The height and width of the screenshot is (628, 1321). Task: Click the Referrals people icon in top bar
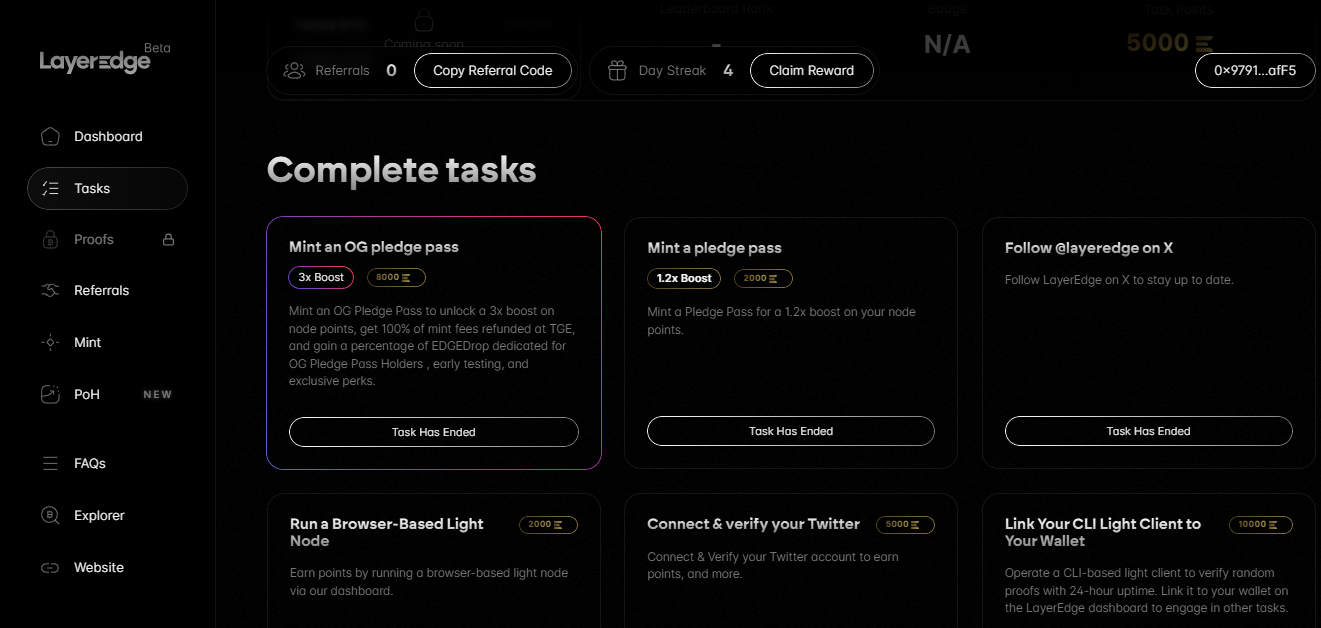point(294,71)
